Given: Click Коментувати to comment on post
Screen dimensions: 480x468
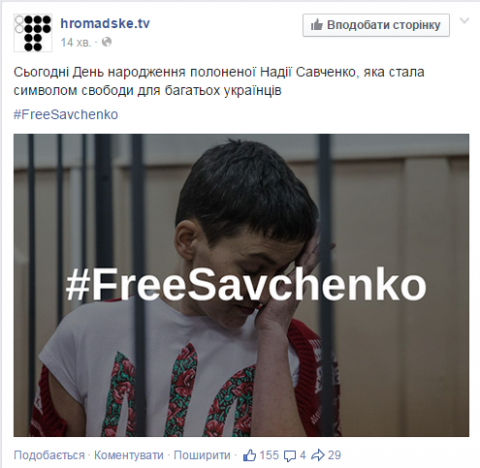Looking at the screenshot, I should coord(129,455).
